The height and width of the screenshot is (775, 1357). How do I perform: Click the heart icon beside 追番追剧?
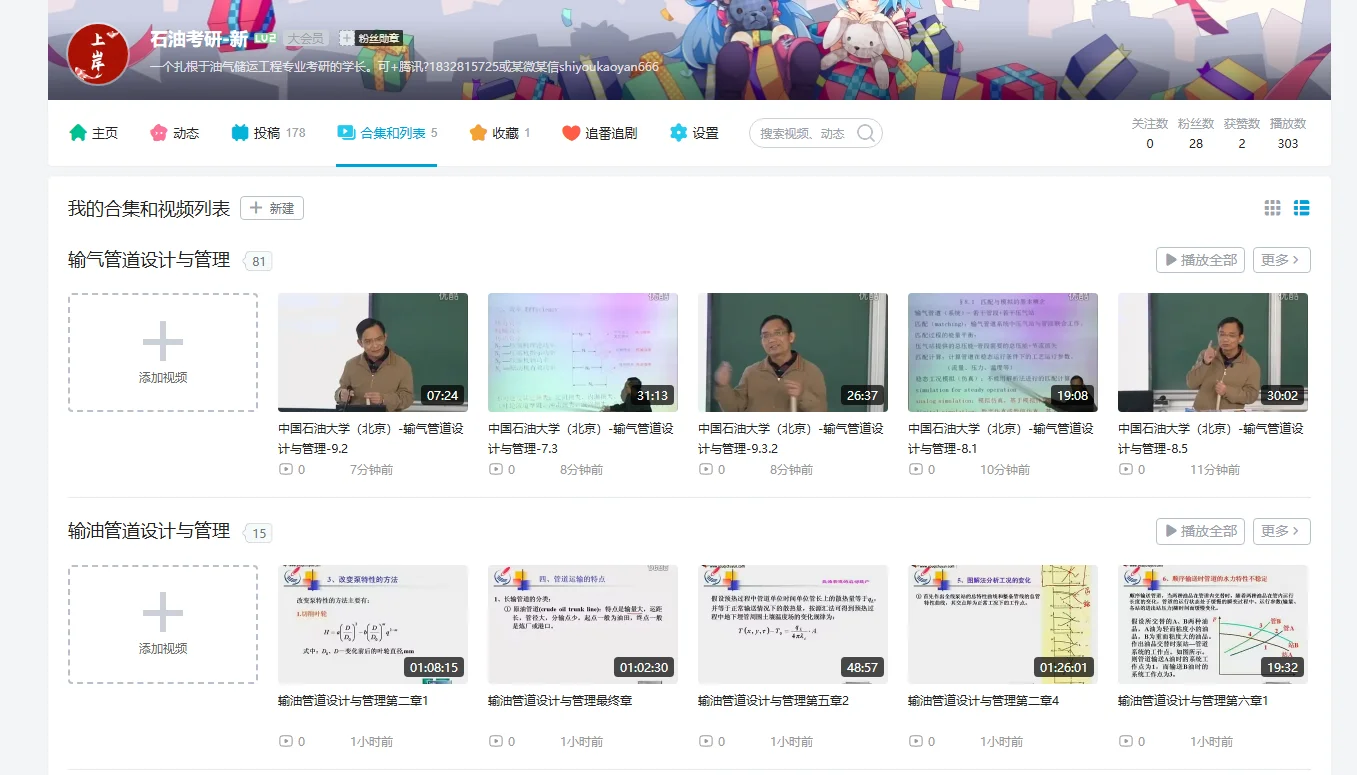pos(570,131)
